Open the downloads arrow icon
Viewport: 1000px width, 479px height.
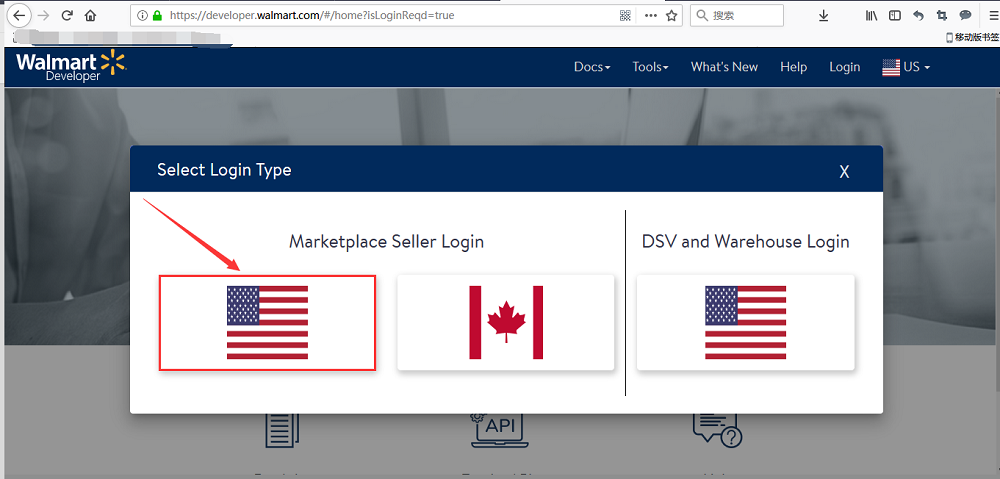824,16
